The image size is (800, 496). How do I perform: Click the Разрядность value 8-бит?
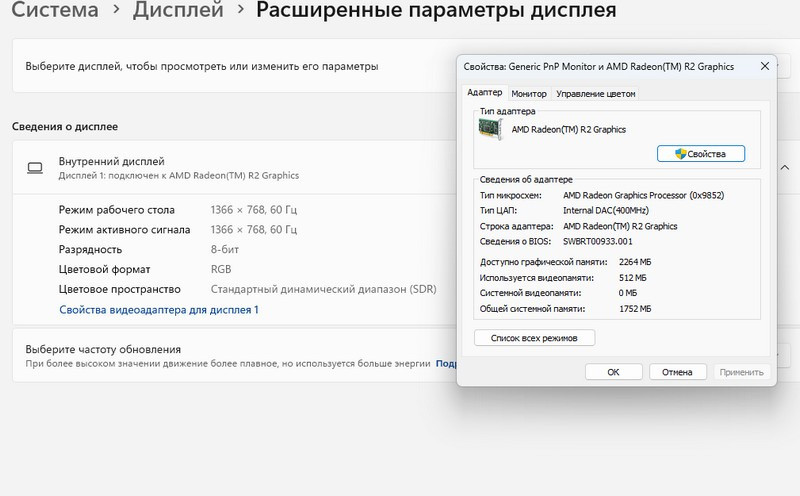pos(224,250)
